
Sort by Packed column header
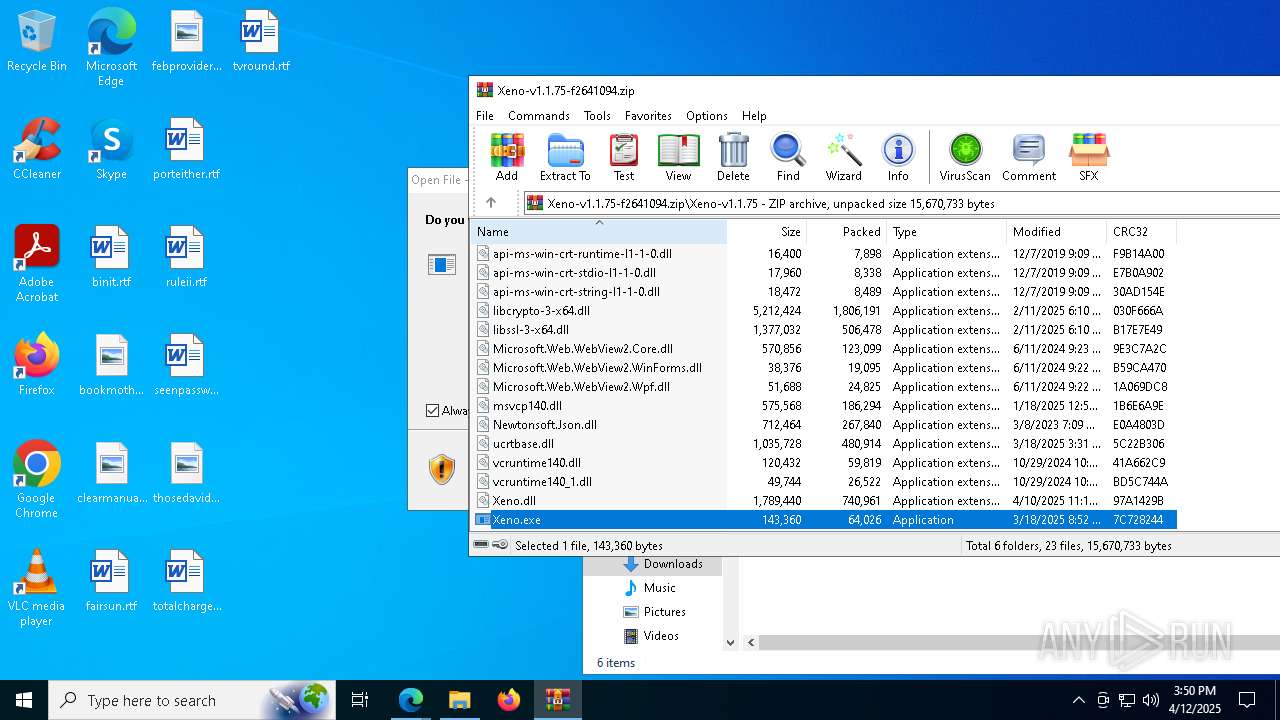[x=847, y=232]
